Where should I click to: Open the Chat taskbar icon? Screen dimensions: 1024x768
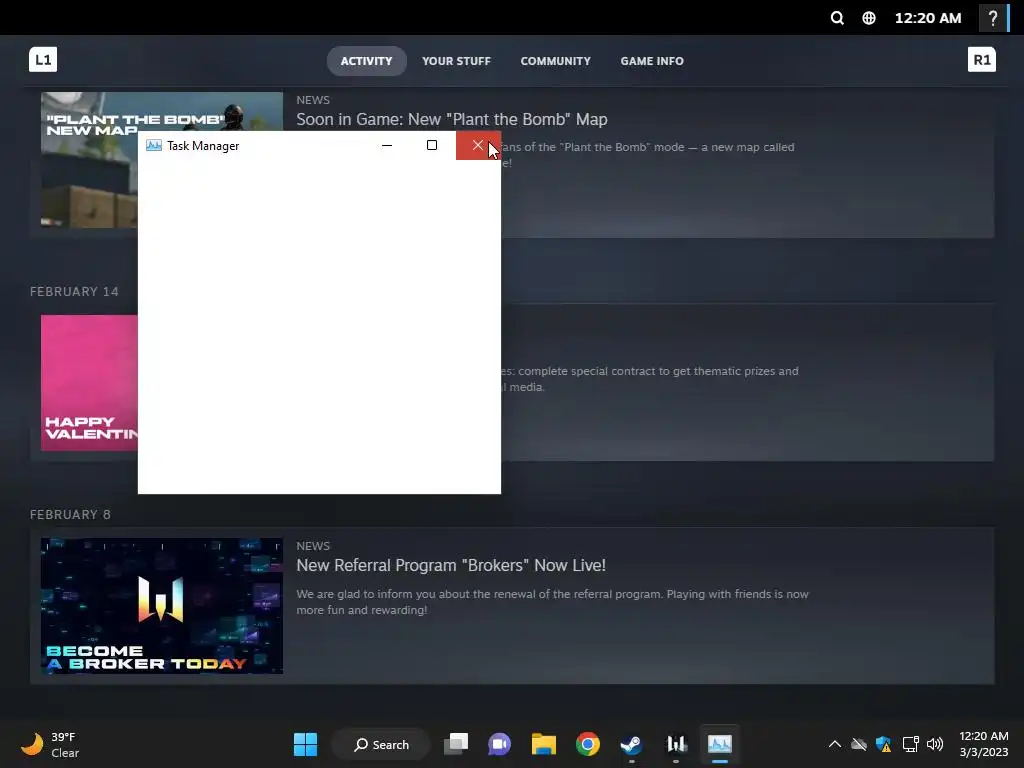500,744
